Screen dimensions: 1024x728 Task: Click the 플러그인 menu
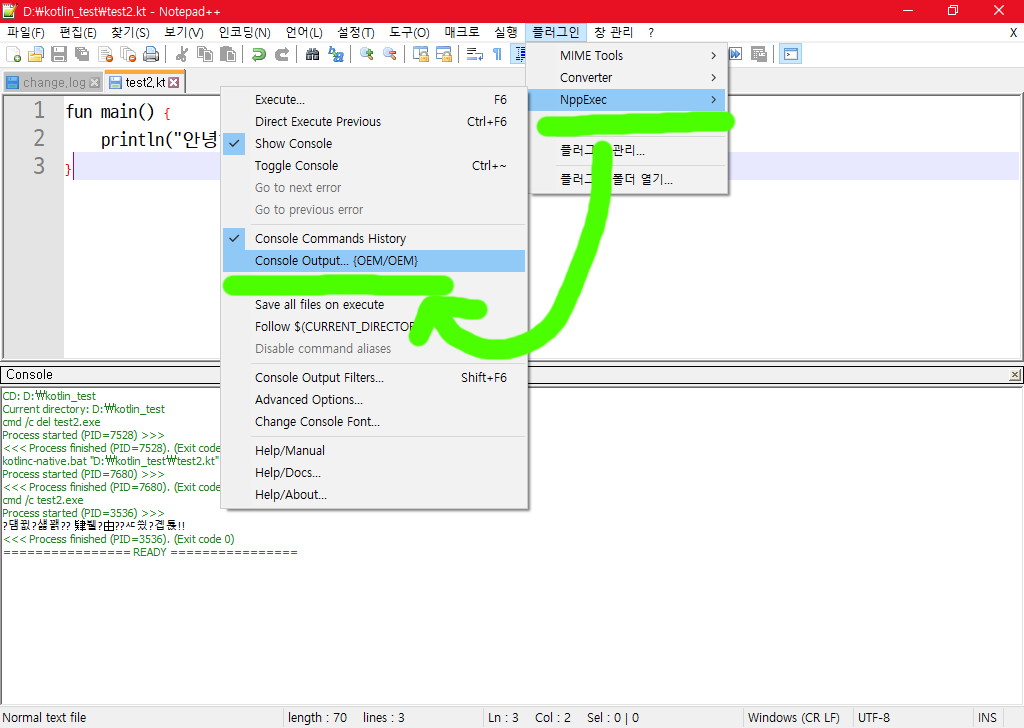pos(556,32)
